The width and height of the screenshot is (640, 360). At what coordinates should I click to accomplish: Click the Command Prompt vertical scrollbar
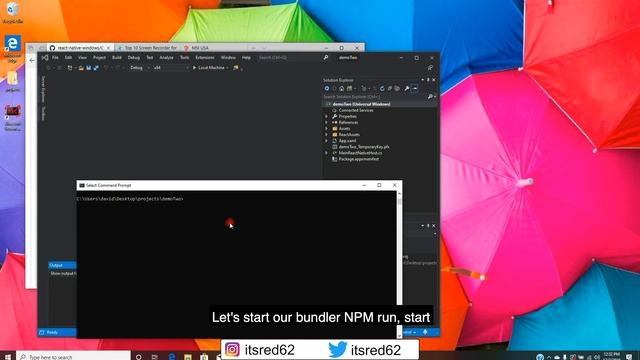399,263
